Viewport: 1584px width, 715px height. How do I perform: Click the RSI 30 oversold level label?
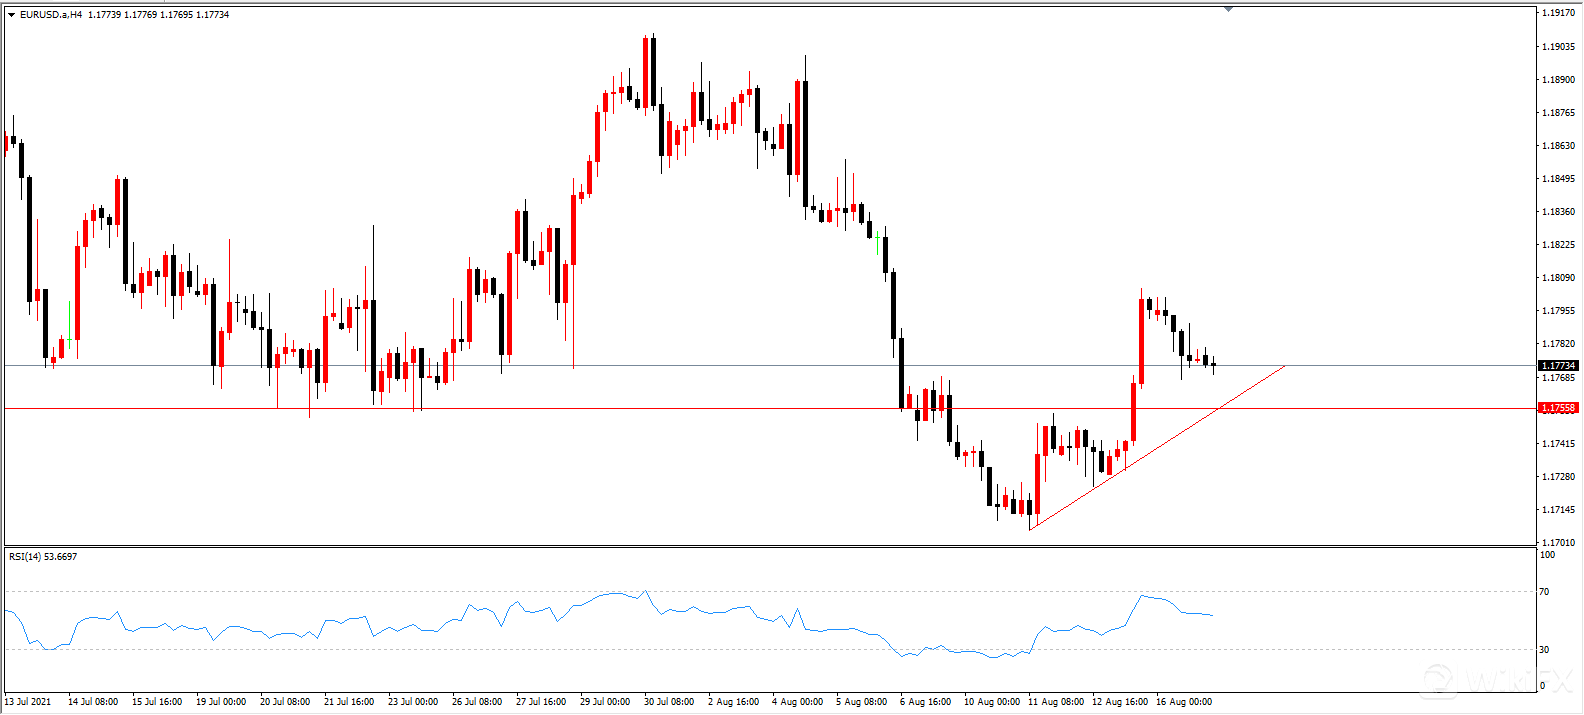(x=1544, y=650)
